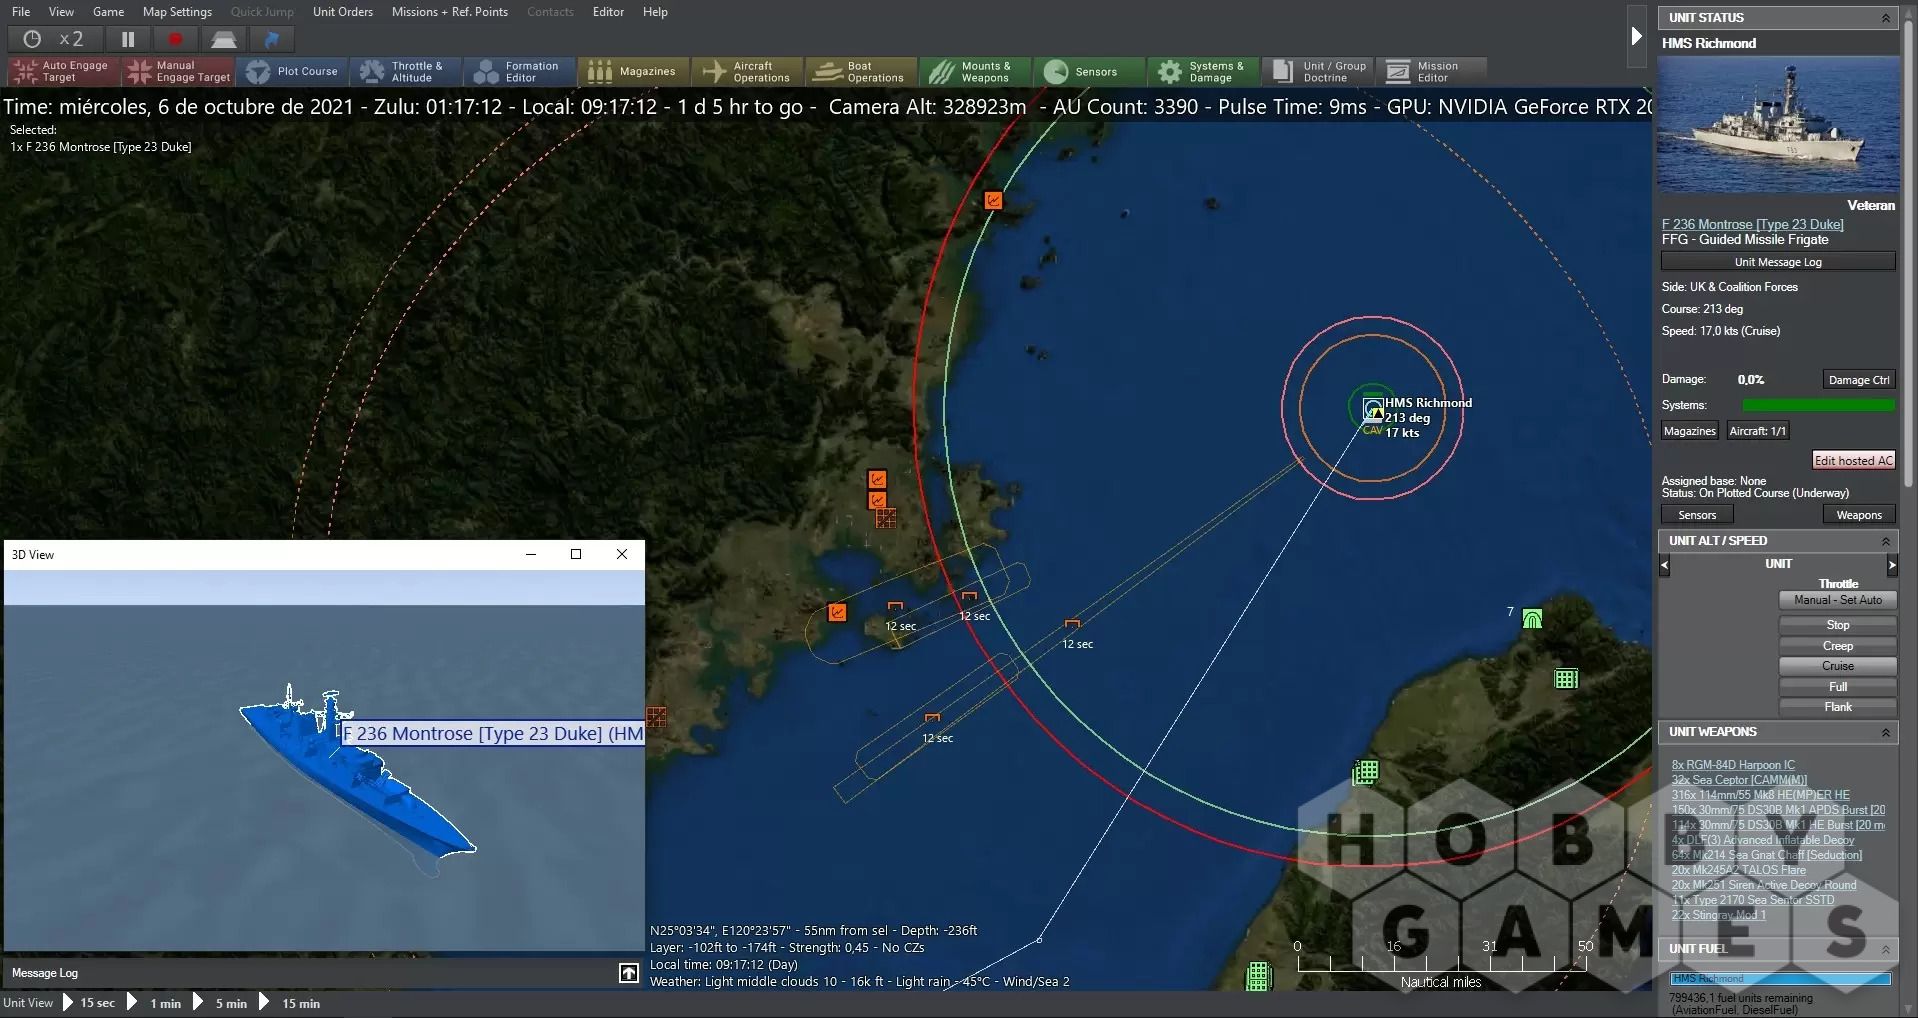Click the gray trapezoid toolbar icon

(x=223, y=39)
